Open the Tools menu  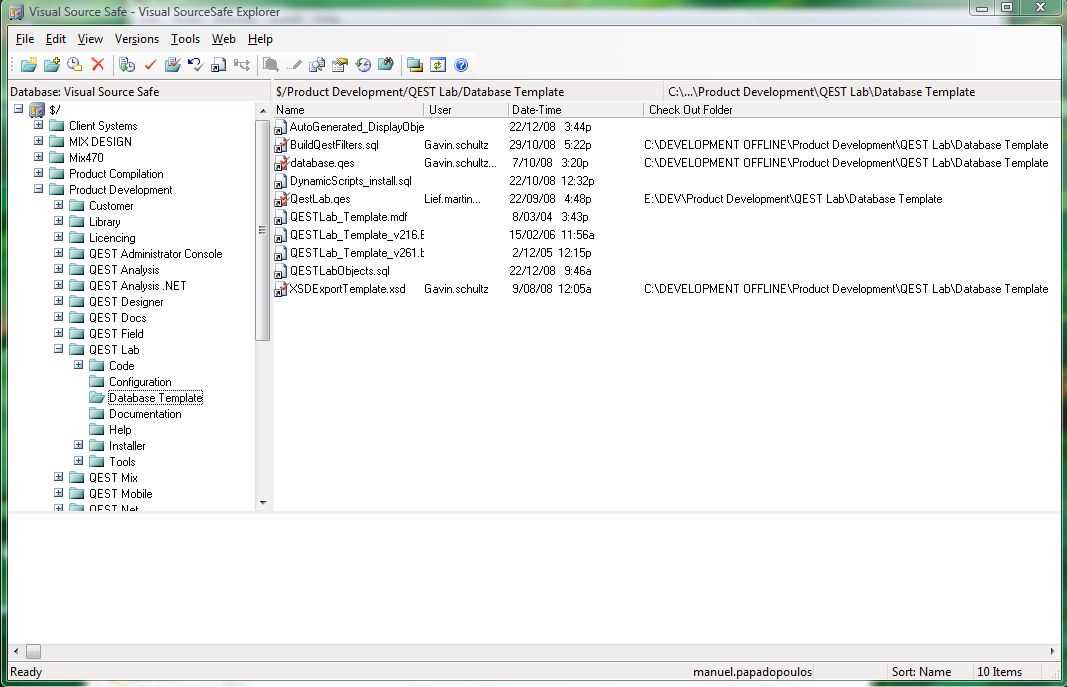[x=185, y=39]
